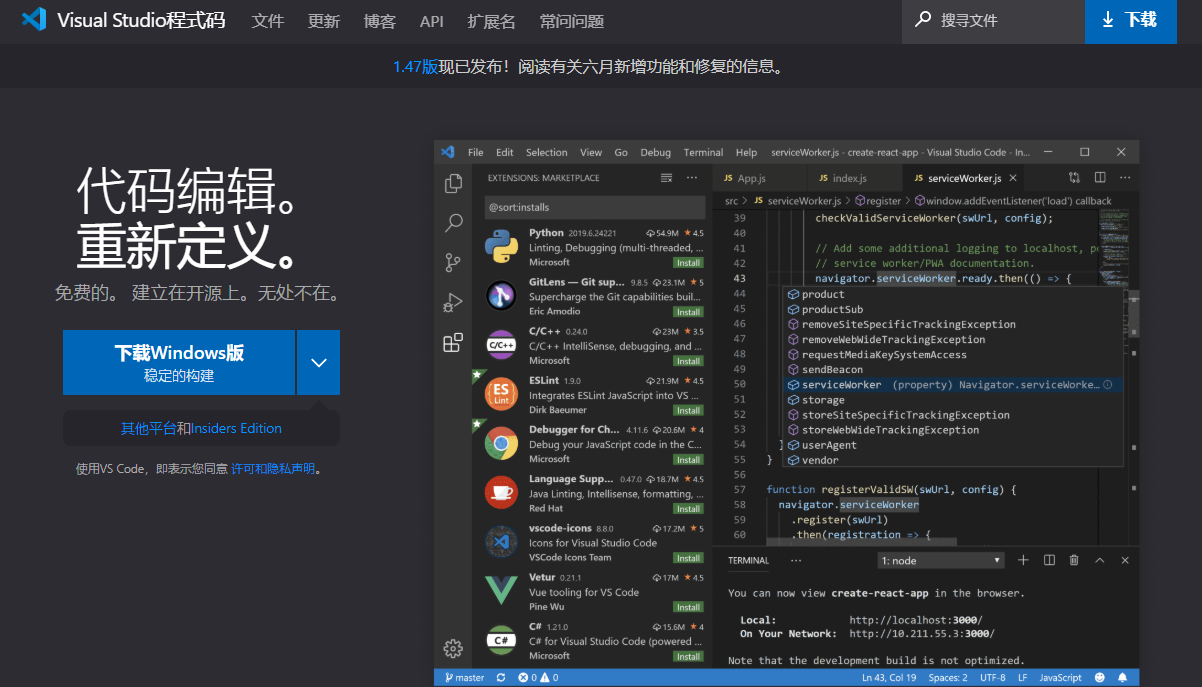
Task: Expand the download options chevron dropdown
Action: (319, 362)
